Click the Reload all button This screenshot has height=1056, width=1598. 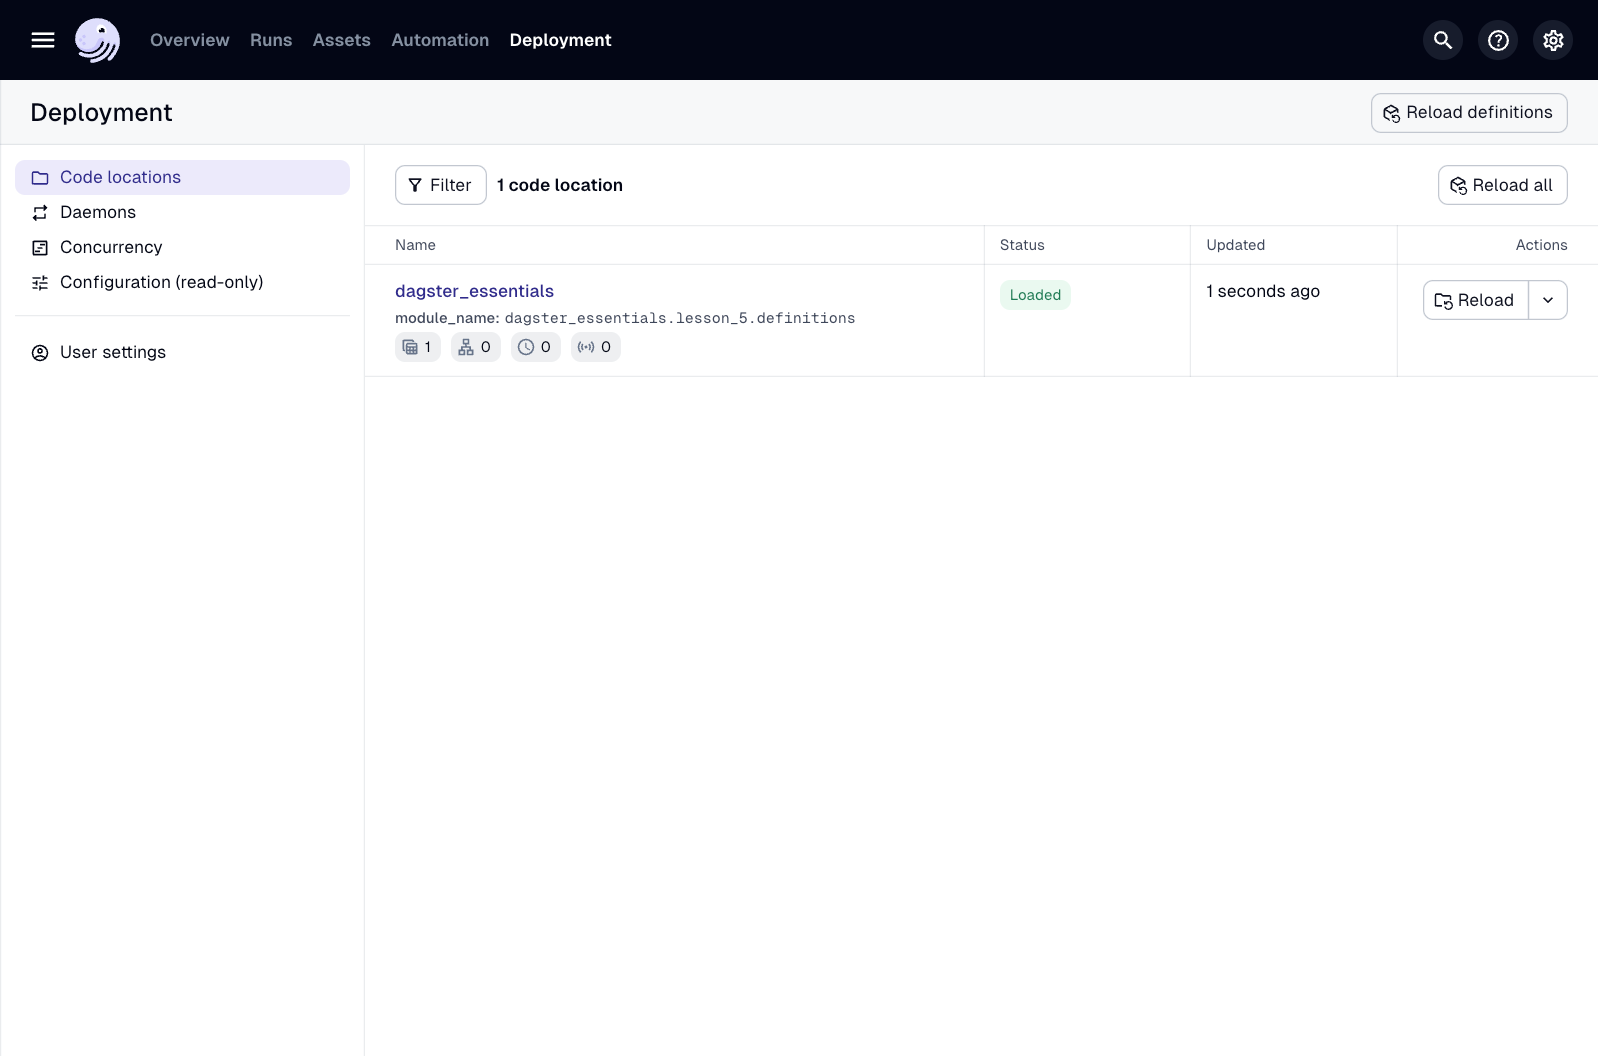1502,185
